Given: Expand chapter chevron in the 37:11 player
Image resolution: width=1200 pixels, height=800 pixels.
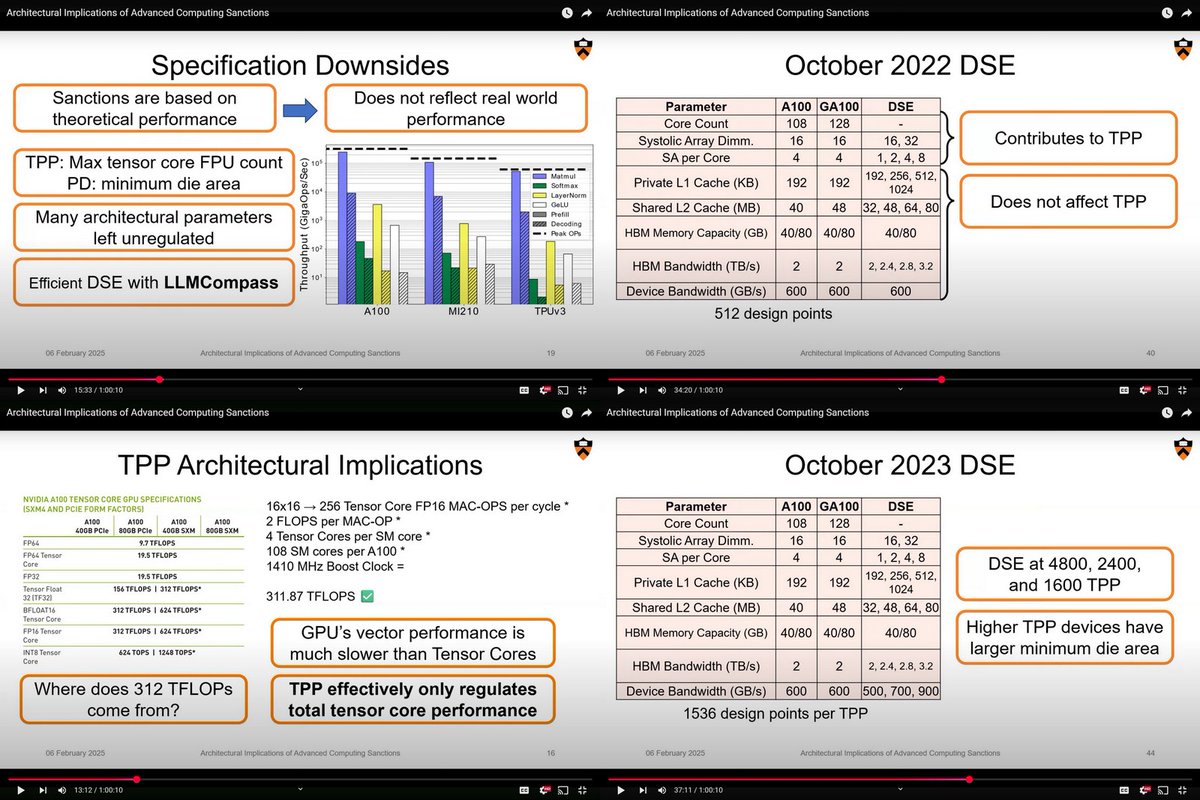Looking at the screenshot, I should (900, 789).
